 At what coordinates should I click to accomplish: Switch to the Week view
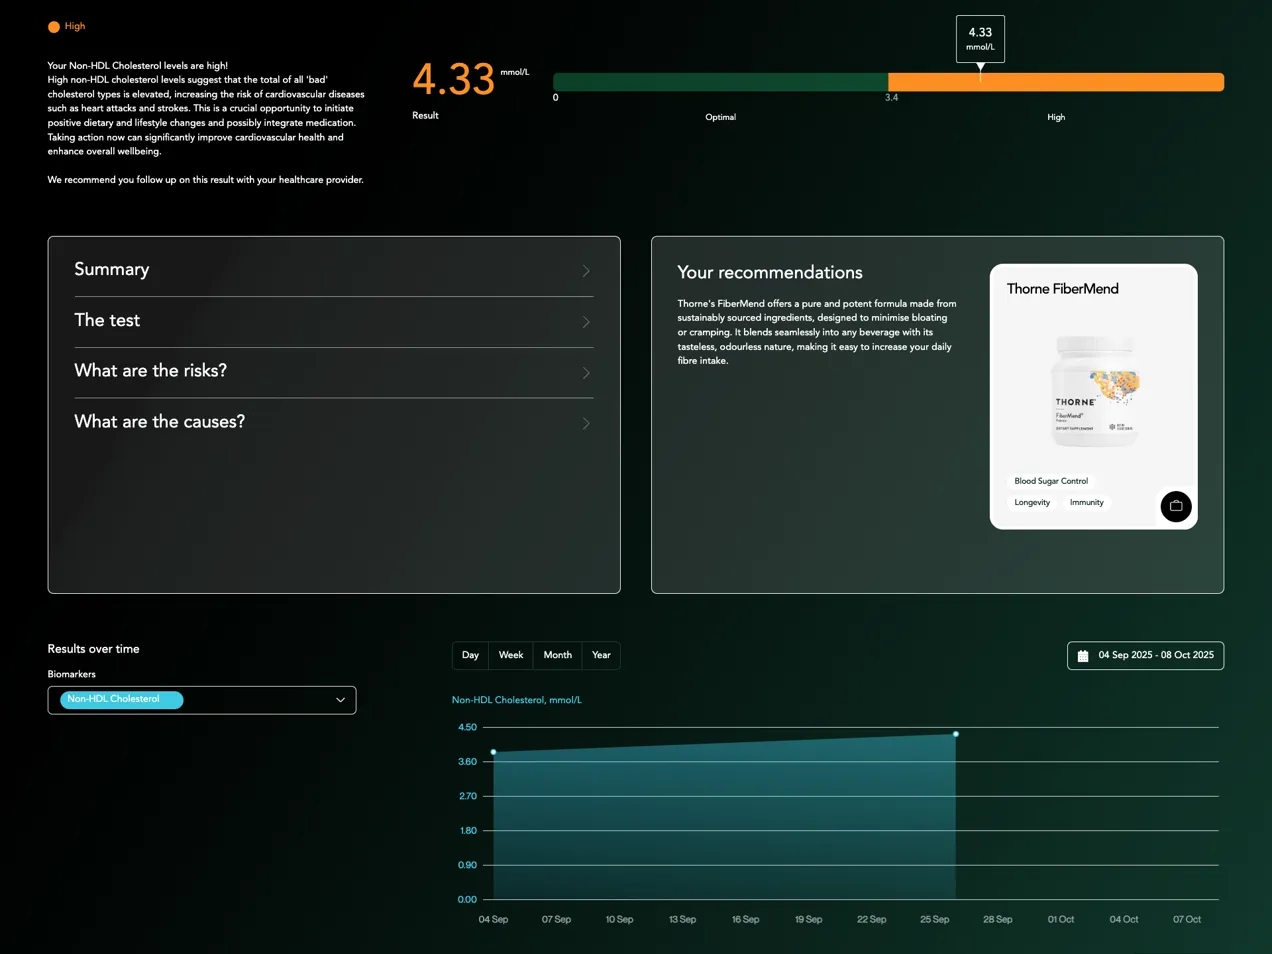510,655
